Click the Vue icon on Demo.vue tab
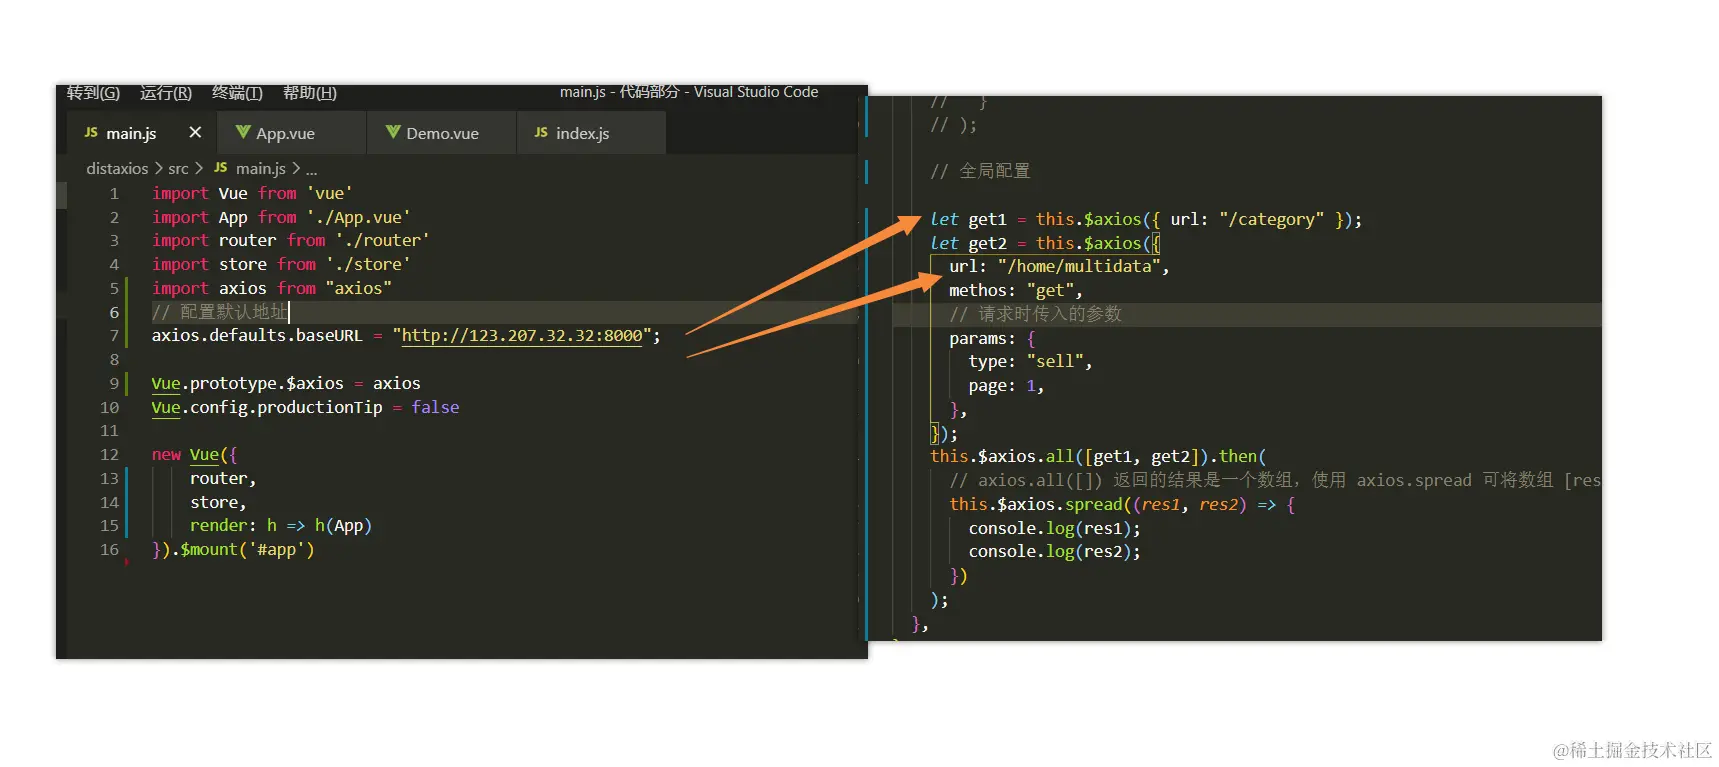The height and width of the screenshot is (767, 1719). [393, 132]
